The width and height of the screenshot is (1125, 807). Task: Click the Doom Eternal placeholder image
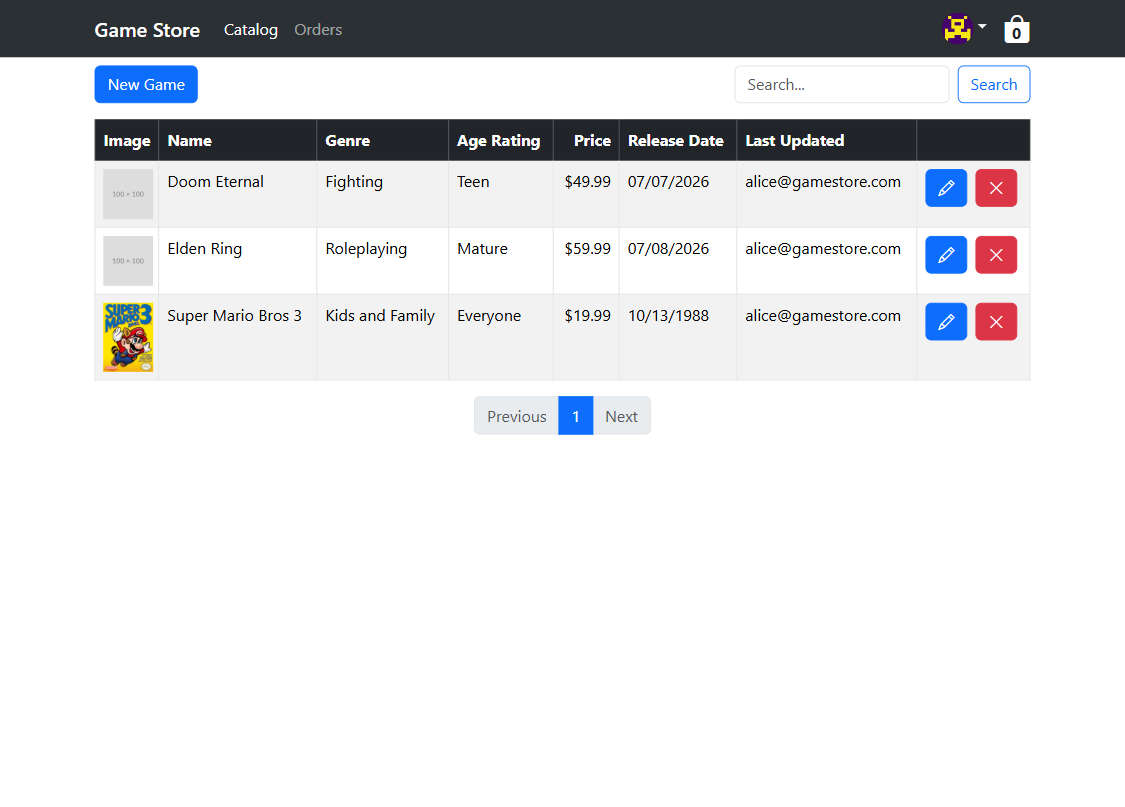[x=128, y=194]
